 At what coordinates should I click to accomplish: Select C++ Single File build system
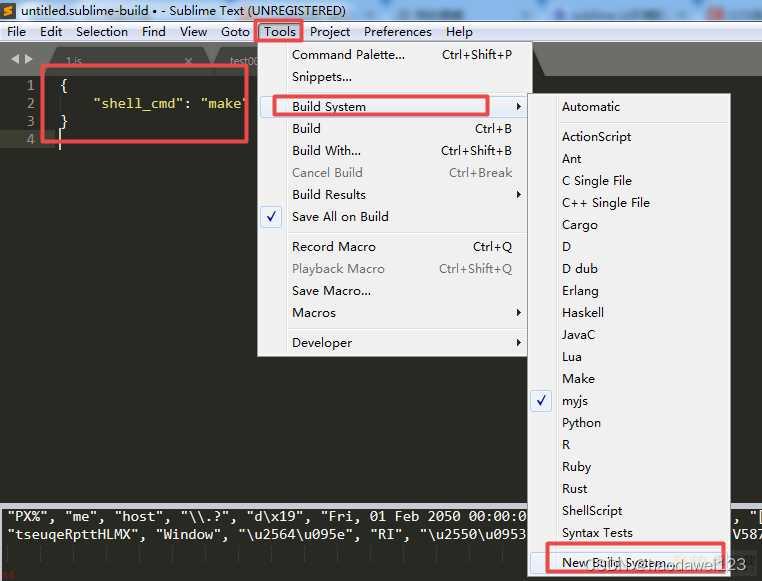(x=630, y=203)
